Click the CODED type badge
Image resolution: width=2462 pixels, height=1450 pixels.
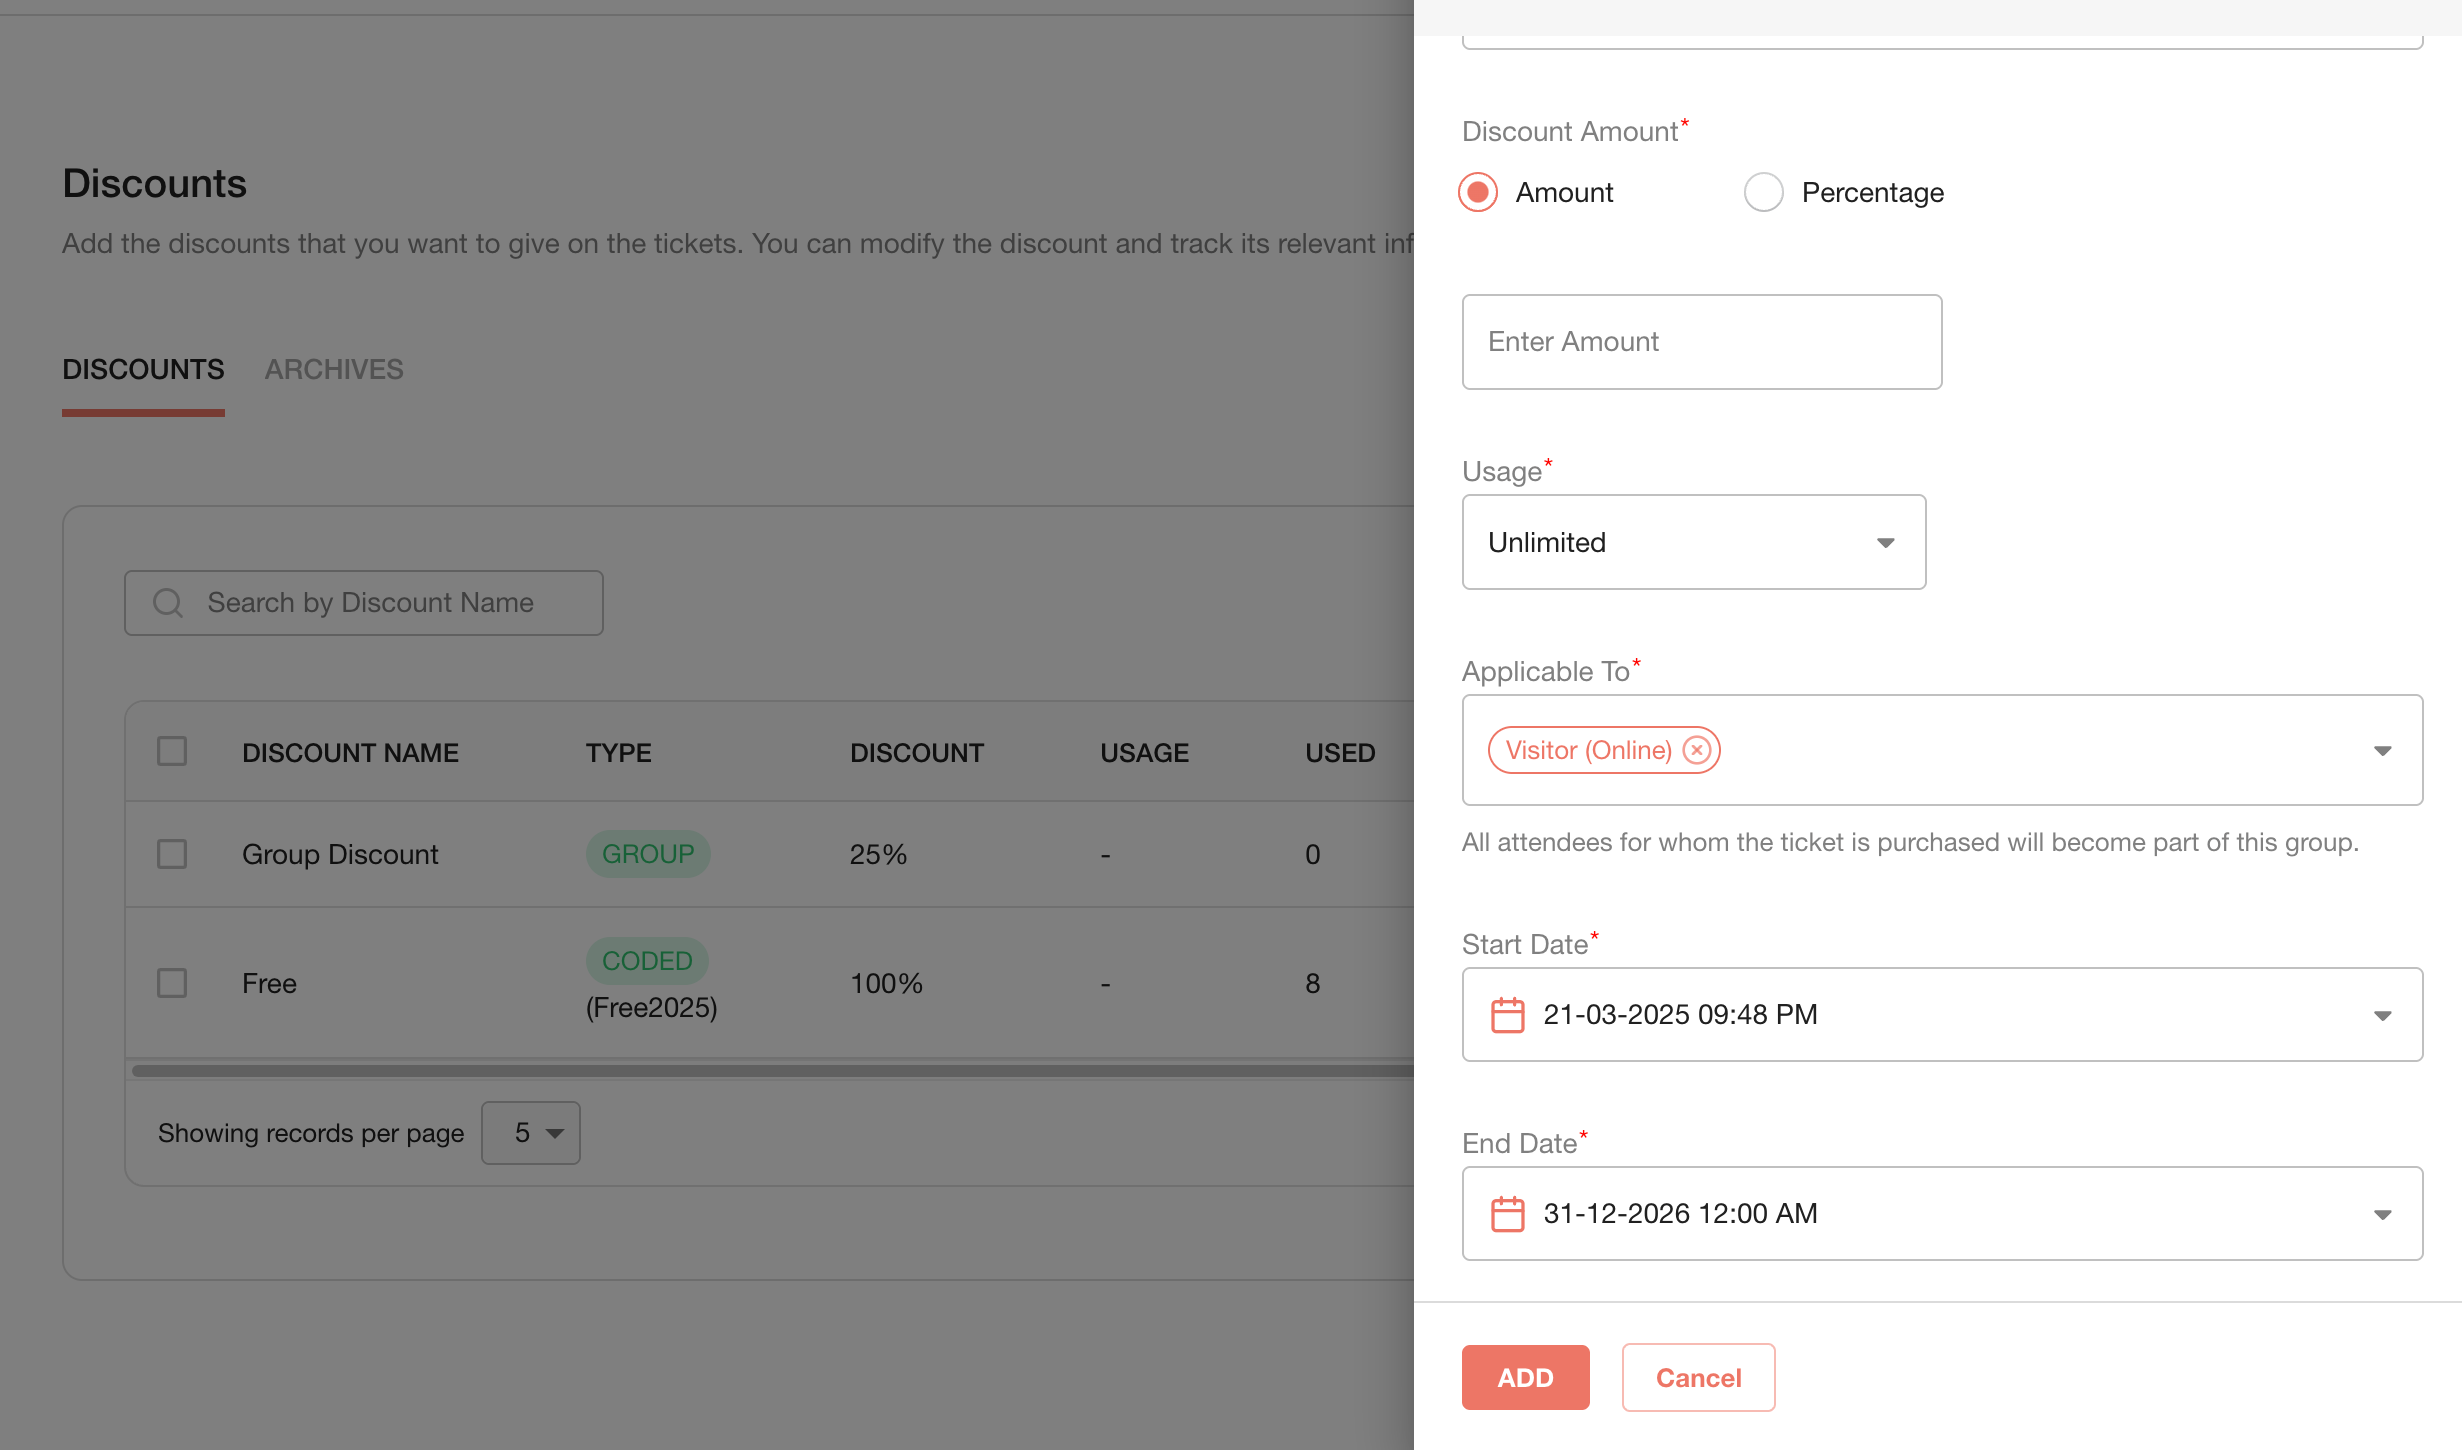point(647,961)
